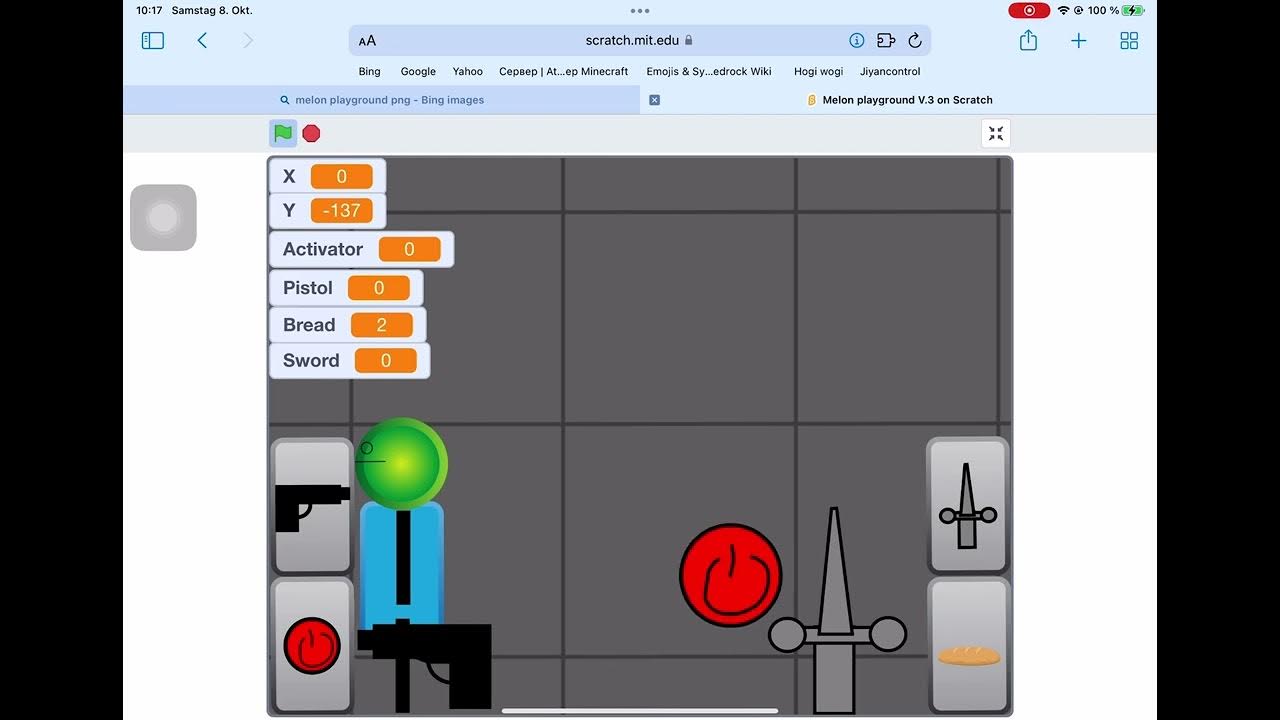Open the Yahoo bookmark
This screenshot has width=1280, height=720.
click(467, 71)
